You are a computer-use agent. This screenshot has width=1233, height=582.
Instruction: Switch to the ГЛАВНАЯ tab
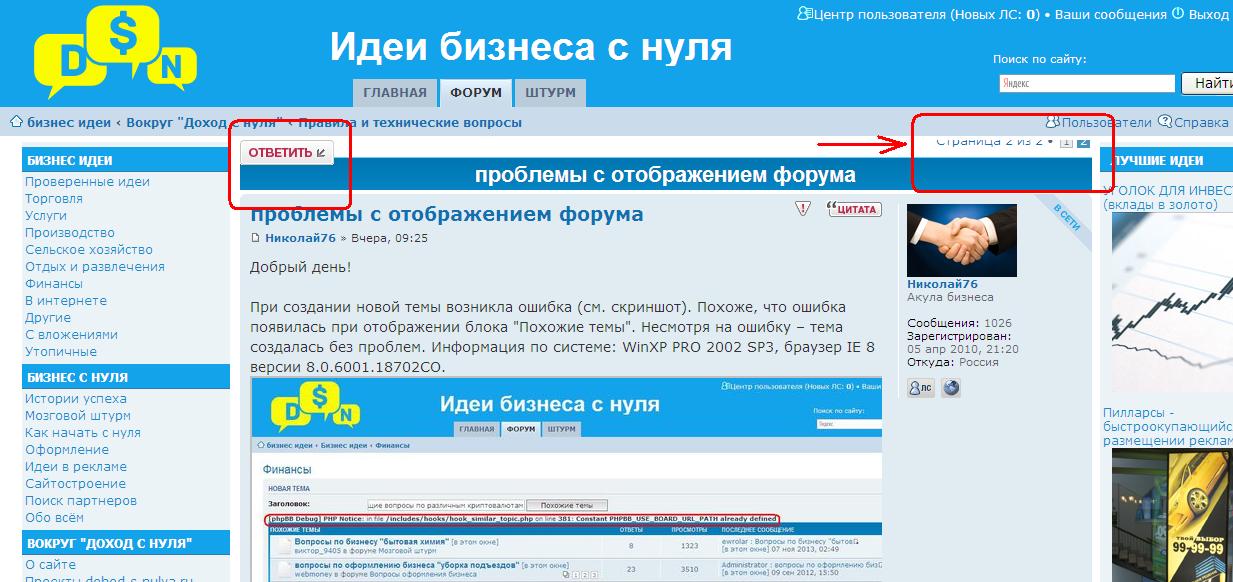coord(395,93)
